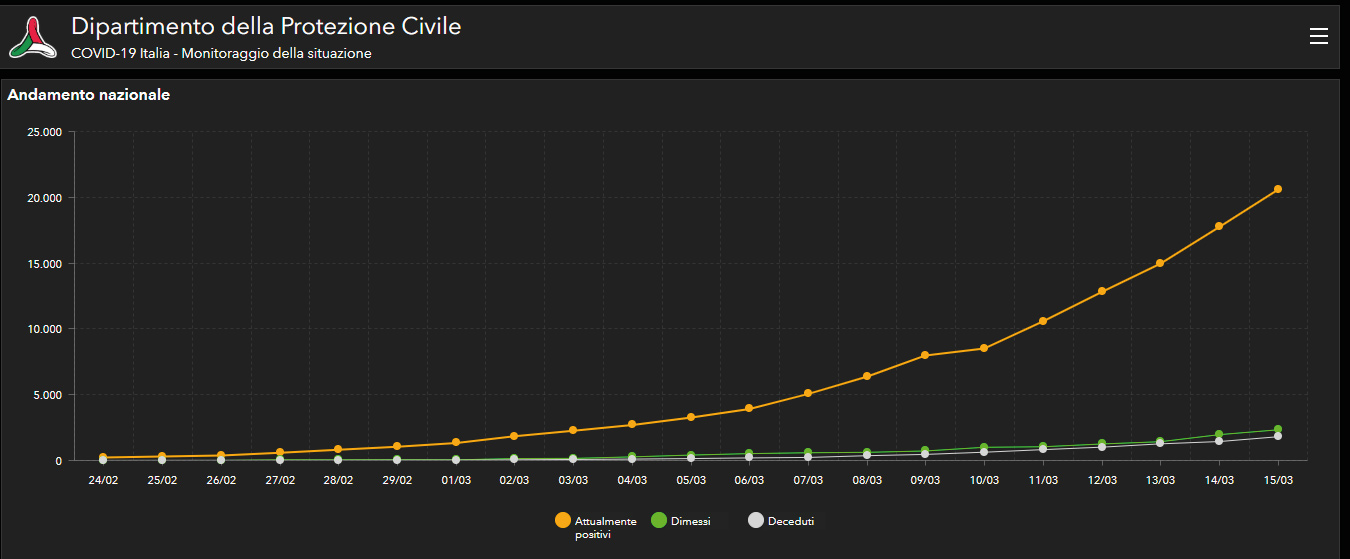Click the 20.000 y-axis label

[x=45, y=198]
